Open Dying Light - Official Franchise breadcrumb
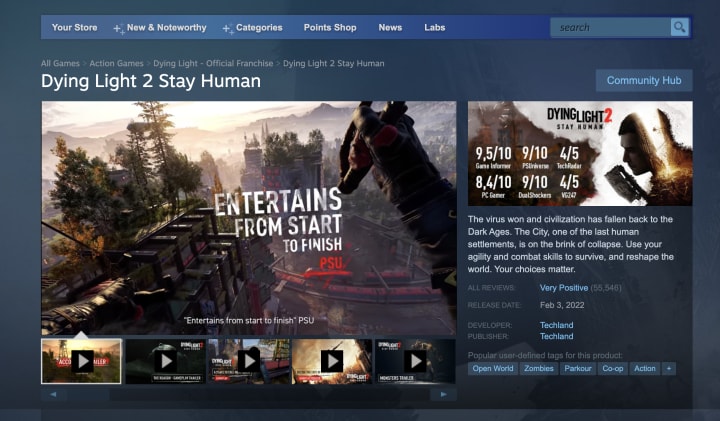 pyautogui.click(x=213, y=63)
